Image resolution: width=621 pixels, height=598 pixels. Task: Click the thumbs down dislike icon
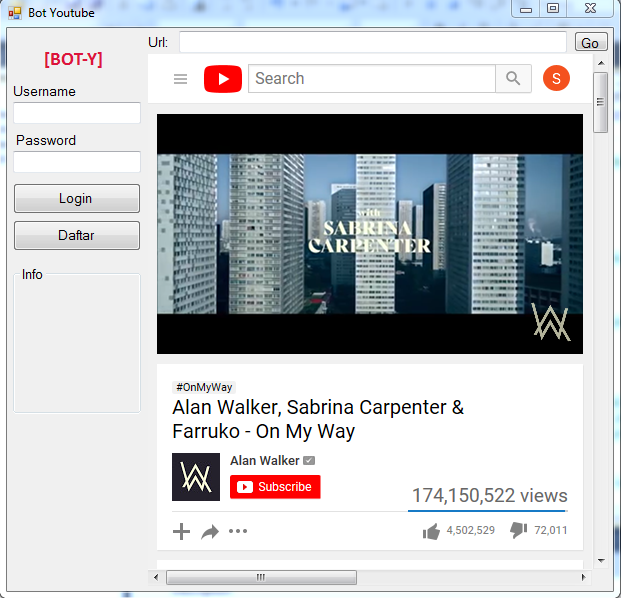[x=518, y=530]
